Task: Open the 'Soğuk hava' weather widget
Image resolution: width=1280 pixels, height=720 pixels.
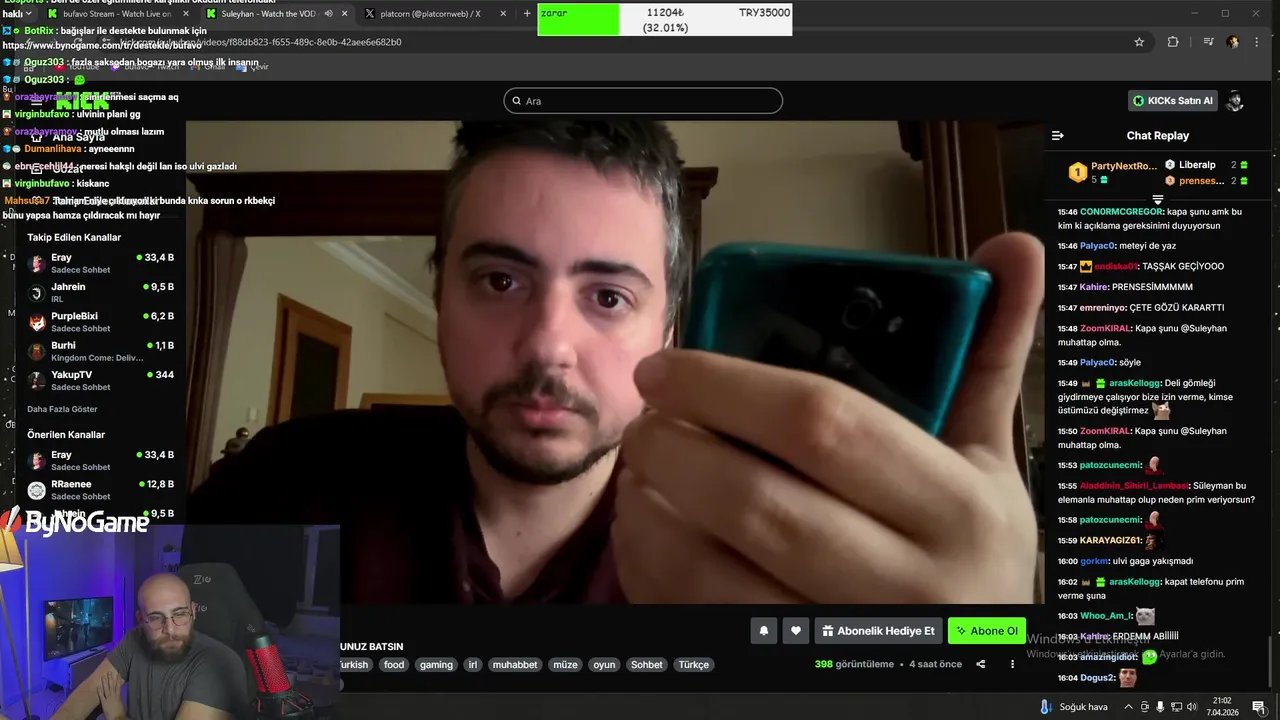Action: click(x=1073, y=707)
